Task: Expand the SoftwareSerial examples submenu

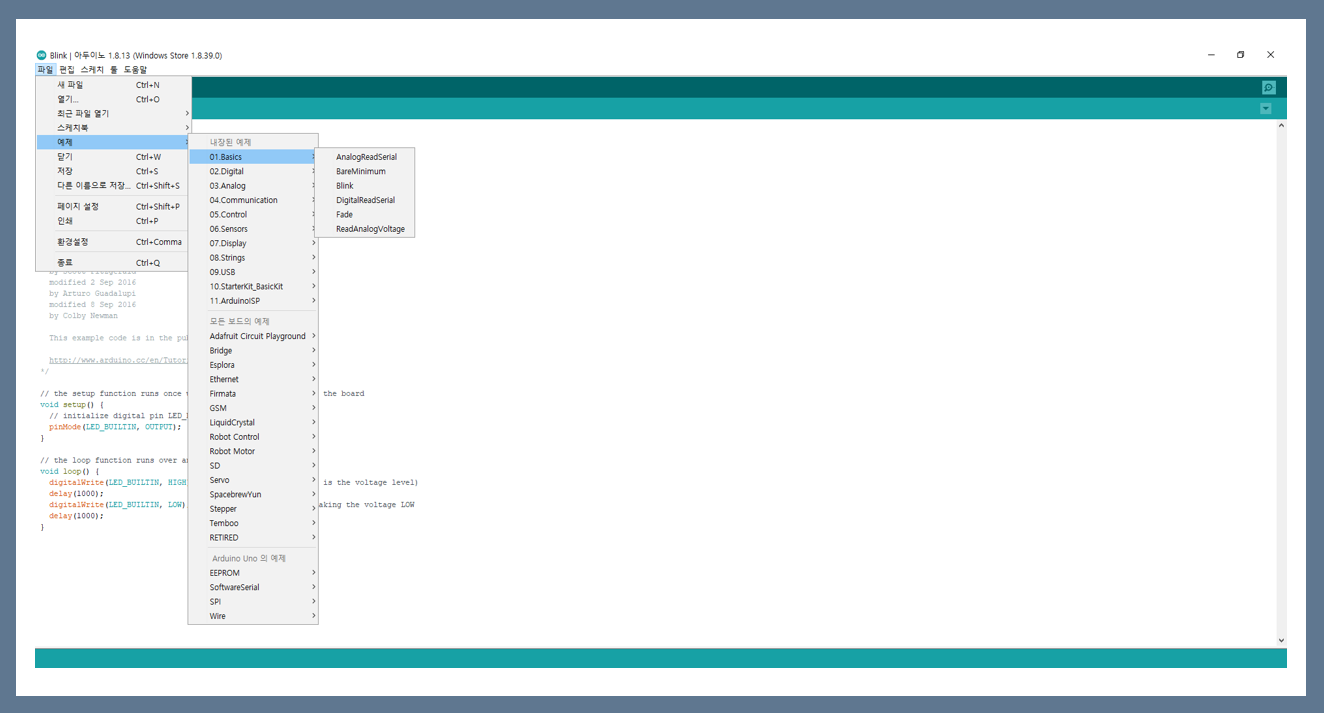Action: click(x=253, y=587)
